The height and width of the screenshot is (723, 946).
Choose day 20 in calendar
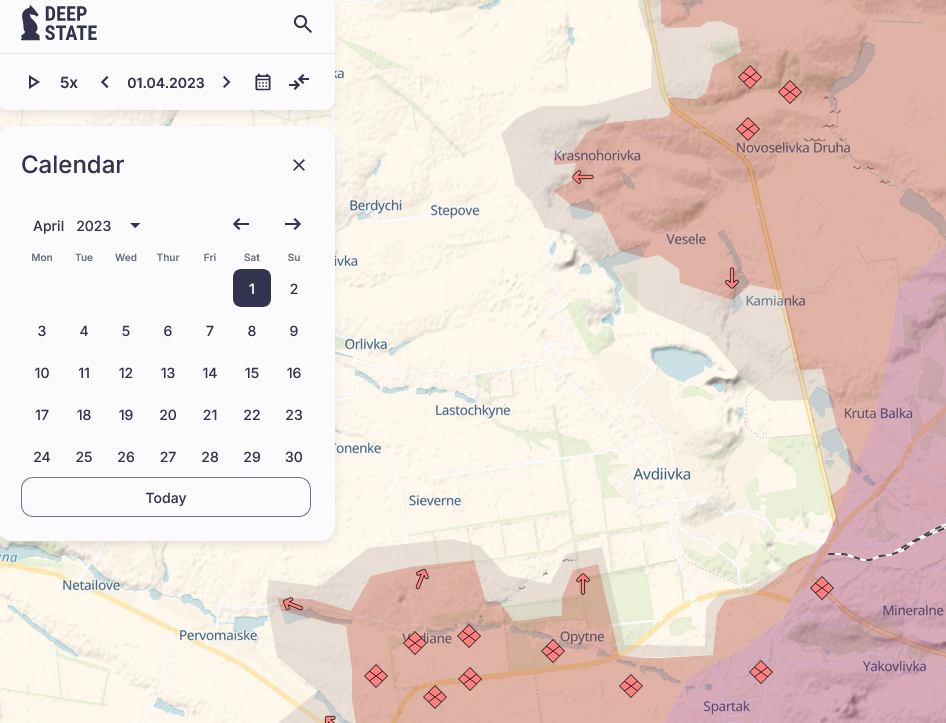coord(168,415)
